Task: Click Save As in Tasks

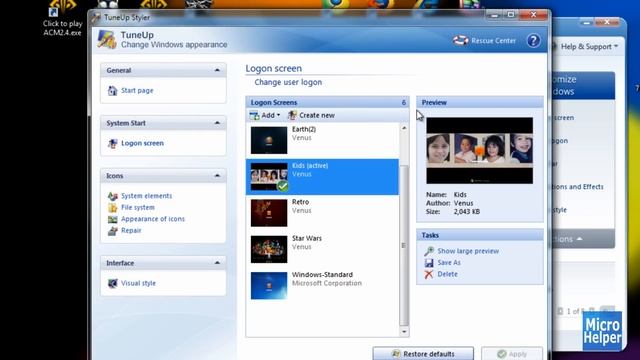Action: coord(449,262)
